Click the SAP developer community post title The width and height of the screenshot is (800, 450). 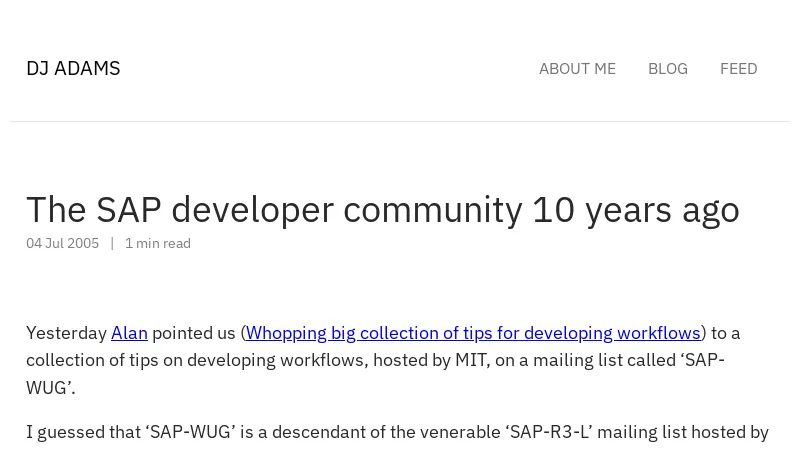[383, 210]
